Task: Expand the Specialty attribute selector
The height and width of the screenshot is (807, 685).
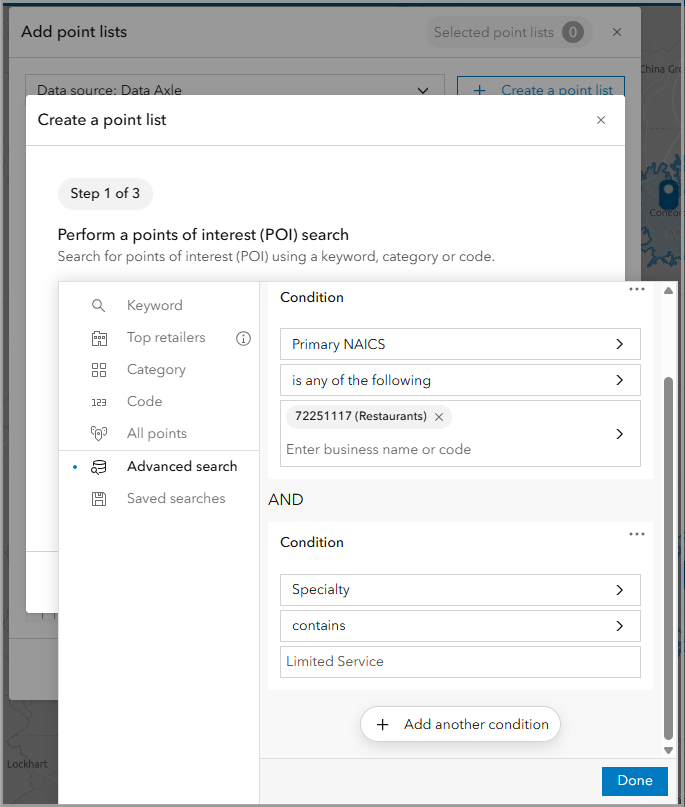Action: click(x=460, y=590)
